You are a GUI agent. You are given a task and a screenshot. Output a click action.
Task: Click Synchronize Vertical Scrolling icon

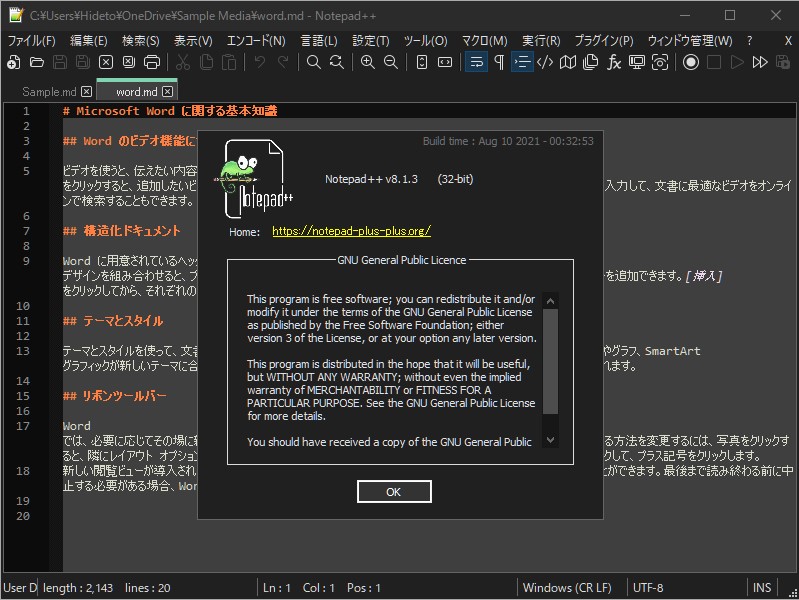coord(421,62)
